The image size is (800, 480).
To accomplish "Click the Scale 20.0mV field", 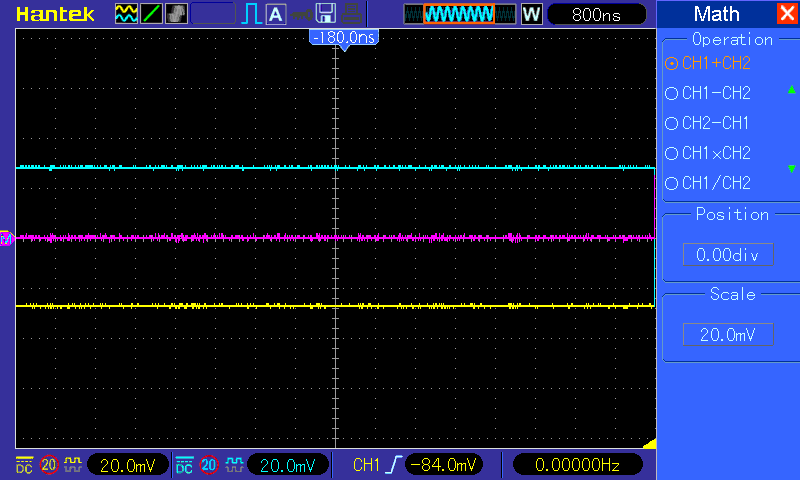I will point(728,335).
